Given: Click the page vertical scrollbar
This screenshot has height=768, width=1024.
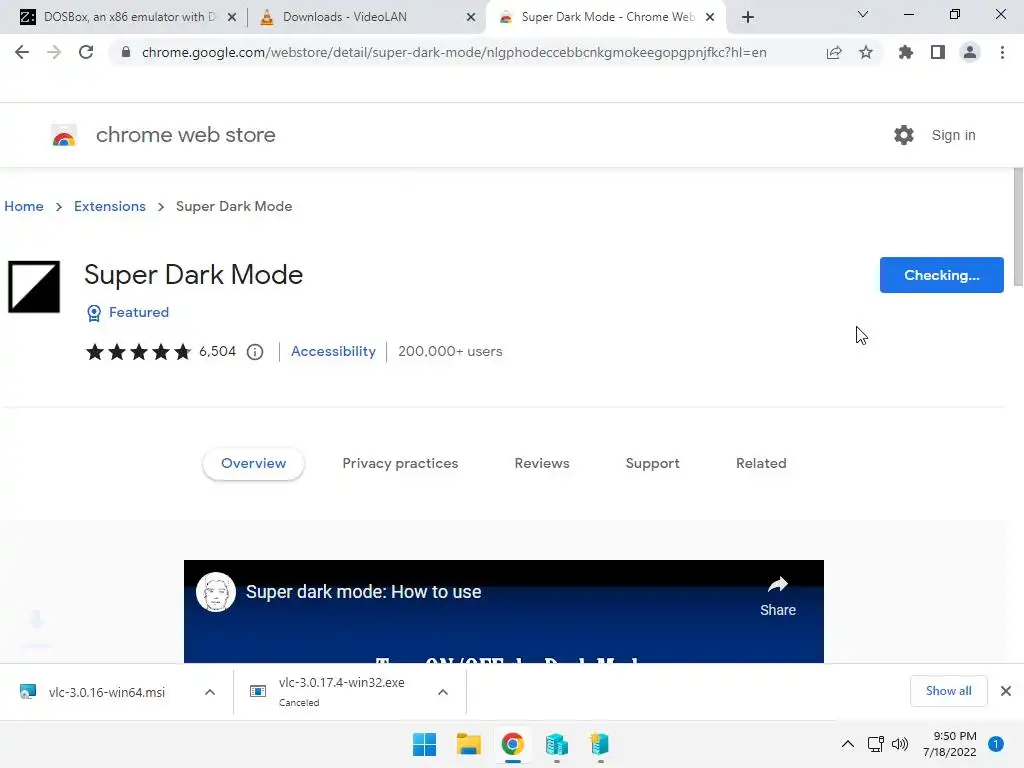Looking at the screenshot, I should click(1018, 227).
